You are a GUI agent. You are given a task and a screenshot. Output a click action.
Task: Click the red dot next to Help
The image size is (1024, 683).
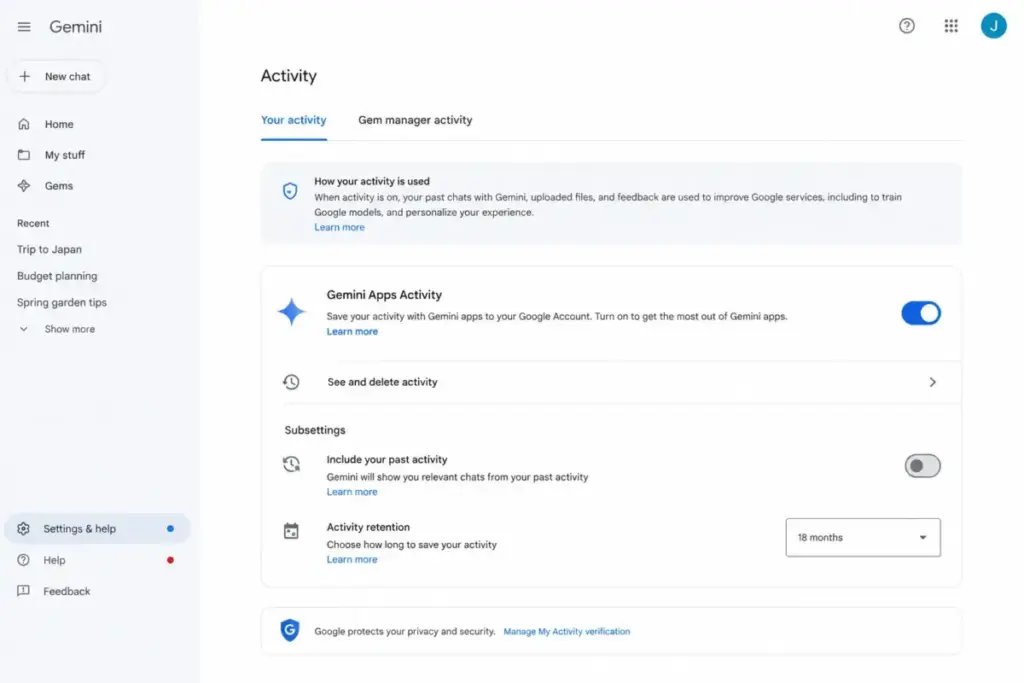click(170, 560)
